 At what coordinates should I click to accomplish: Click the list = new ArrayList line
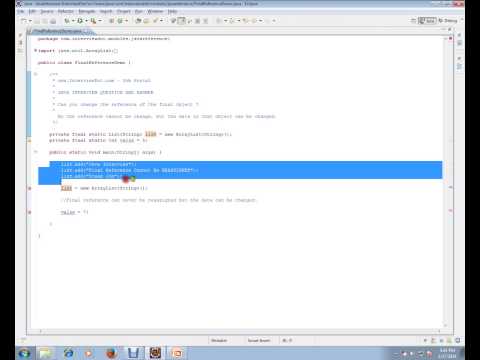click(x=104, y=188)
